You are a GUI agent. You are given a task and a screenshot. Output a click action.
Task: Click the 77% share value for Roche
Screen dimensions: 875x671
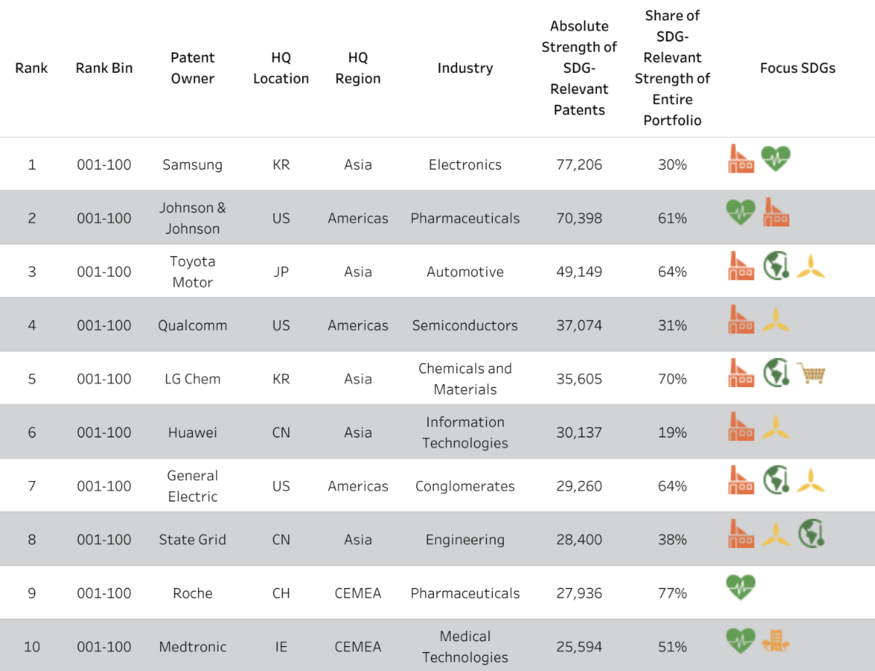click(672, 593)
